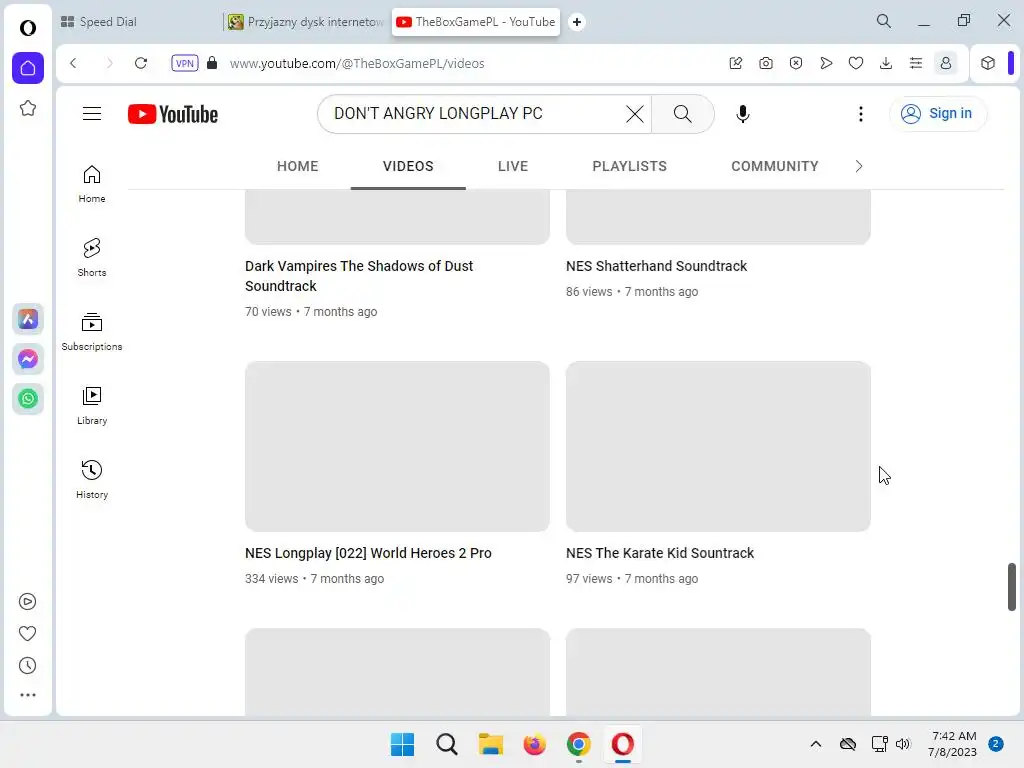Submit search with magnifier button
Viewport: 1024px width, 768px height.
pyautogui.click(x=682, y=114)
